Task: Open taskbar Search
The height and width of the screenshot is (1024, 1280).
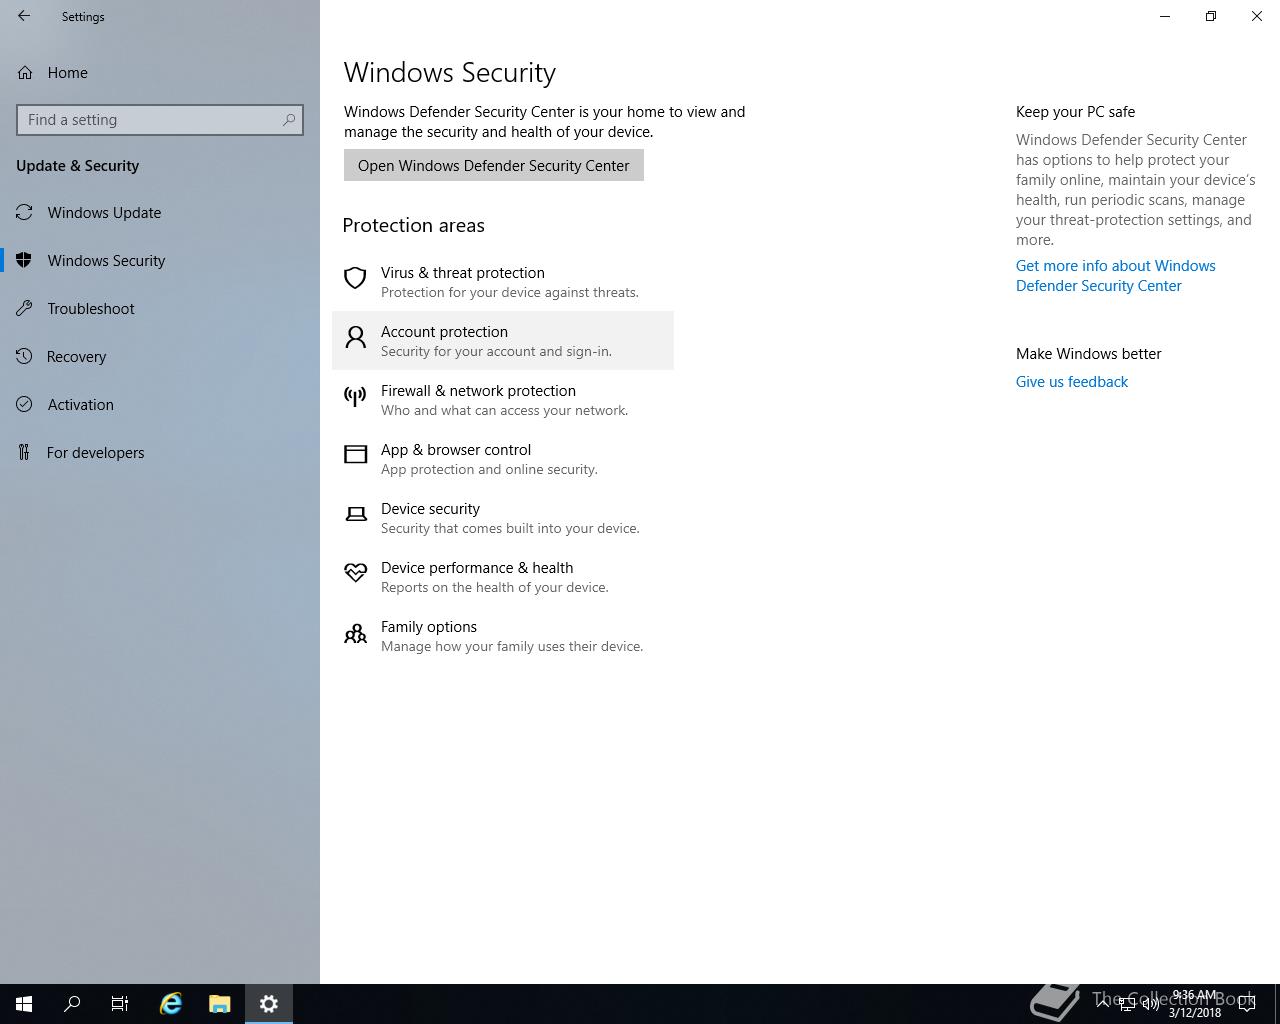Action: click(x=72, y=1004)
